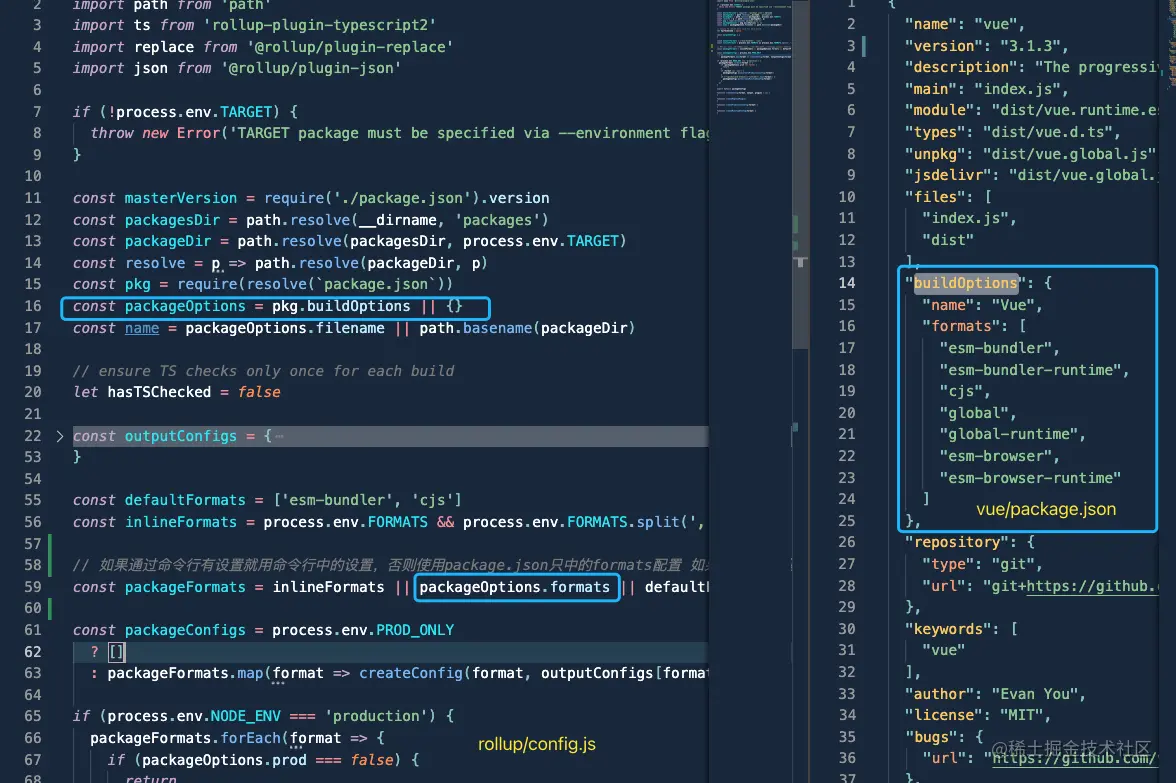The height and width of the screenshot is (783, 1176).
Task: Click the false value on line 20
Action: tap(259, 392)
